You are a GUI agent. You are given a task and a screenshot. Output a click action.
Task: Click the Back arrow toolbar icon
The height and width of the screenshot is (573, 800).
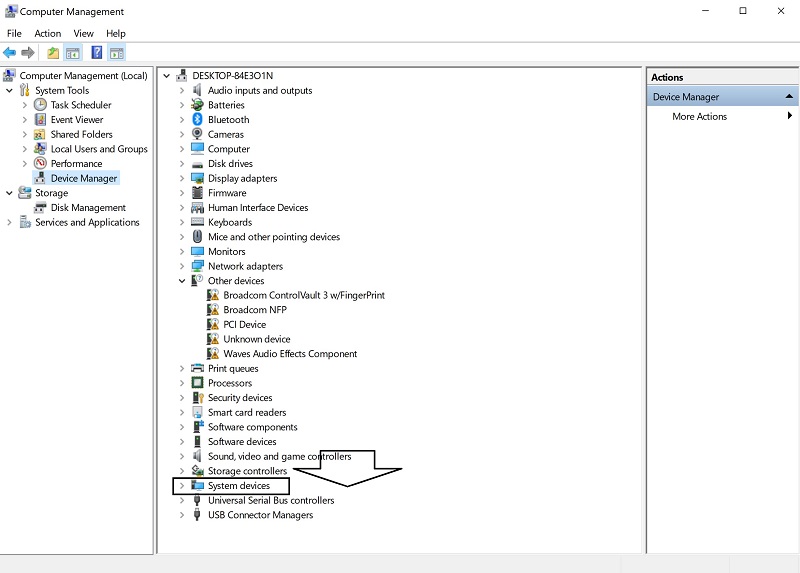(x=9, y=53)
